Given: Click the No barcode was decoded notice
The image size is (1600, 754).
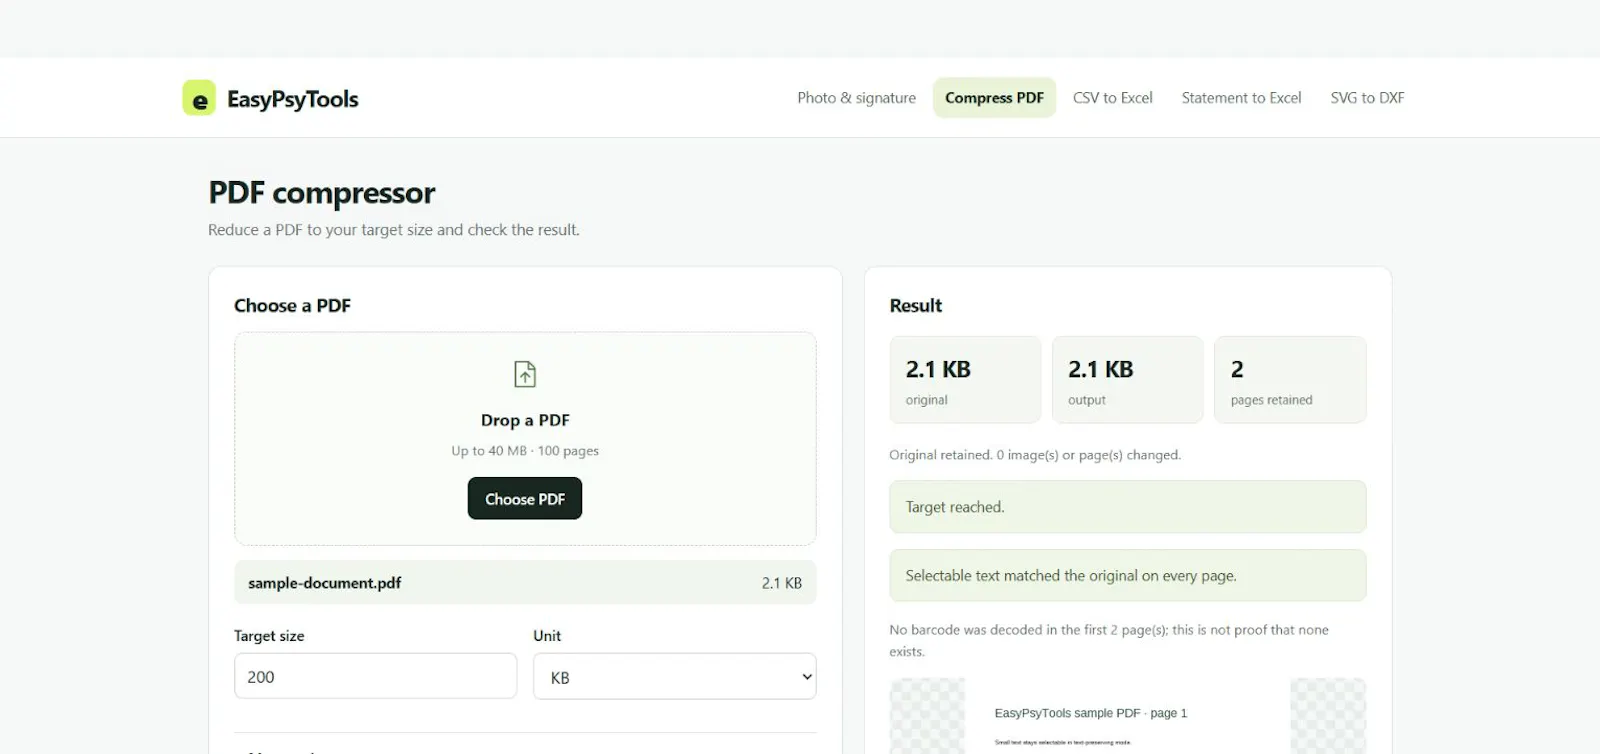Looking at the screenshot, I should pos(1109,640).
